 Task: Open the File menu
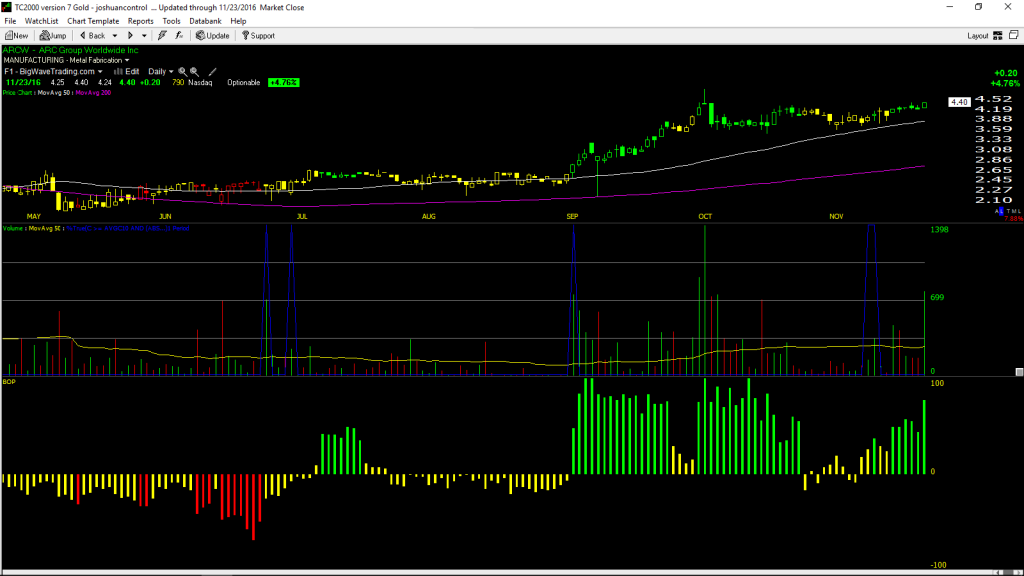(x=10, y=21)
